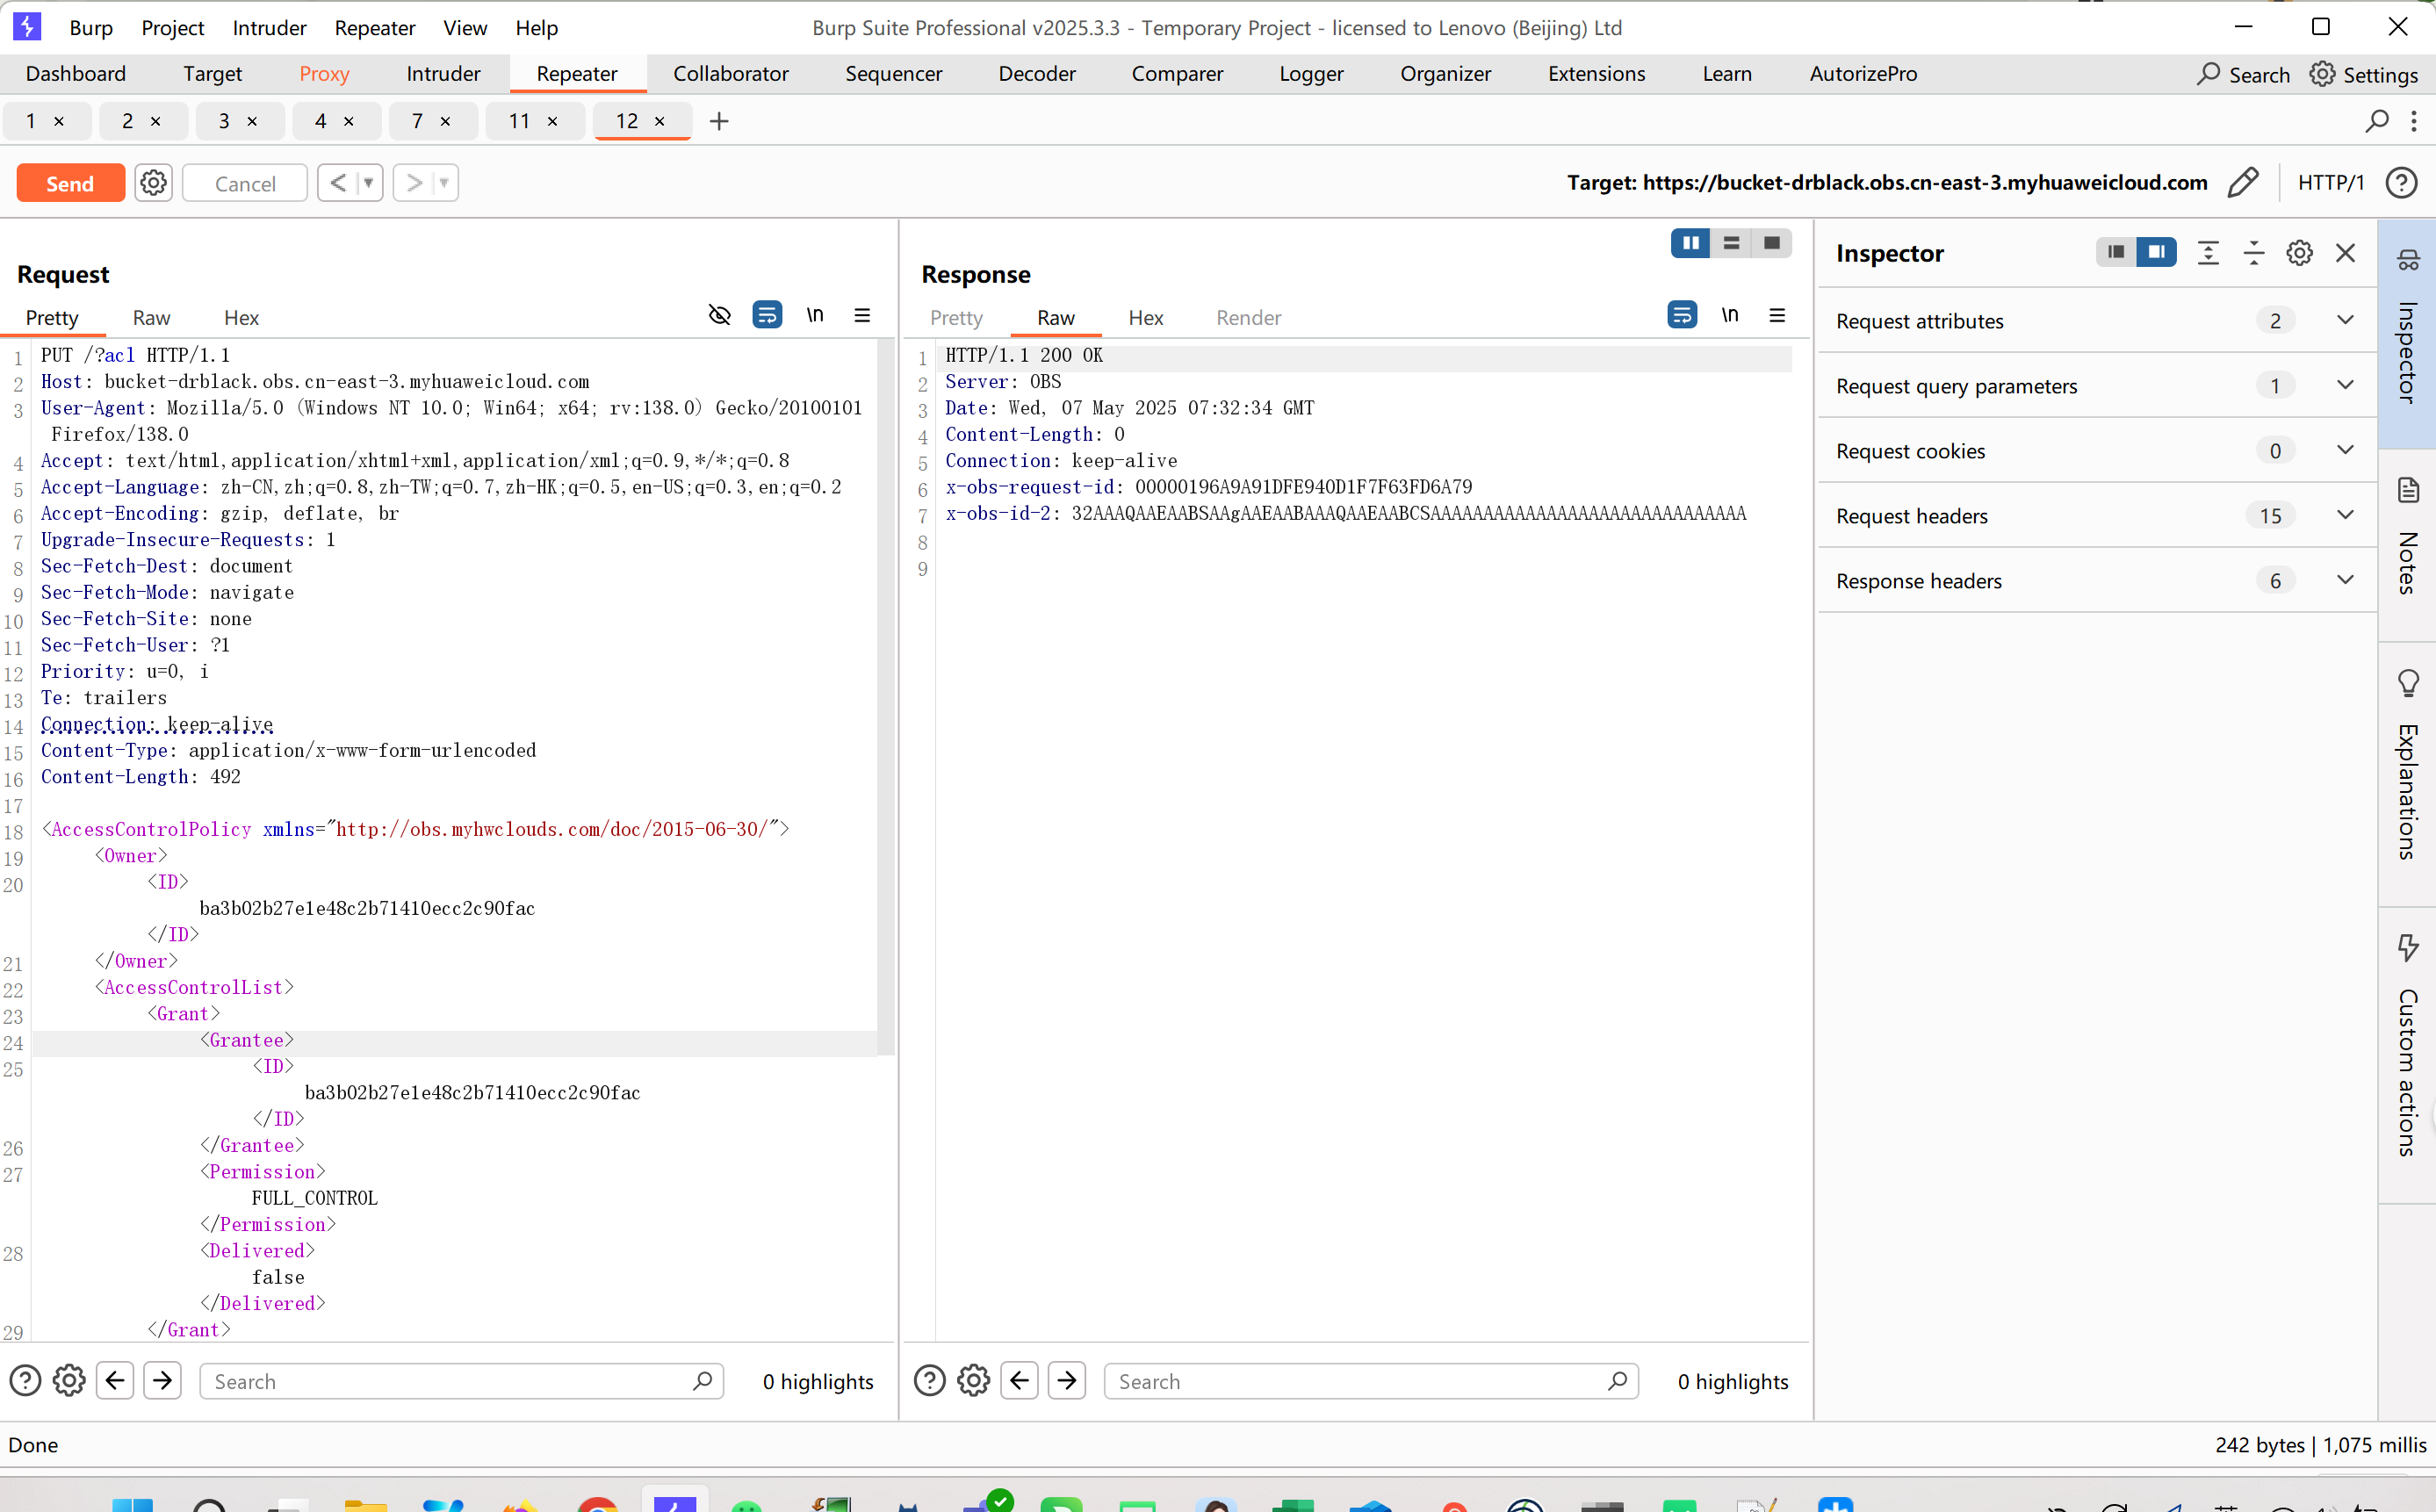This screenshot has width=2436, height=1512.
Task: Open search settings gear below the Request pane
Action: pyautogui.click(x=69, y=1381)
